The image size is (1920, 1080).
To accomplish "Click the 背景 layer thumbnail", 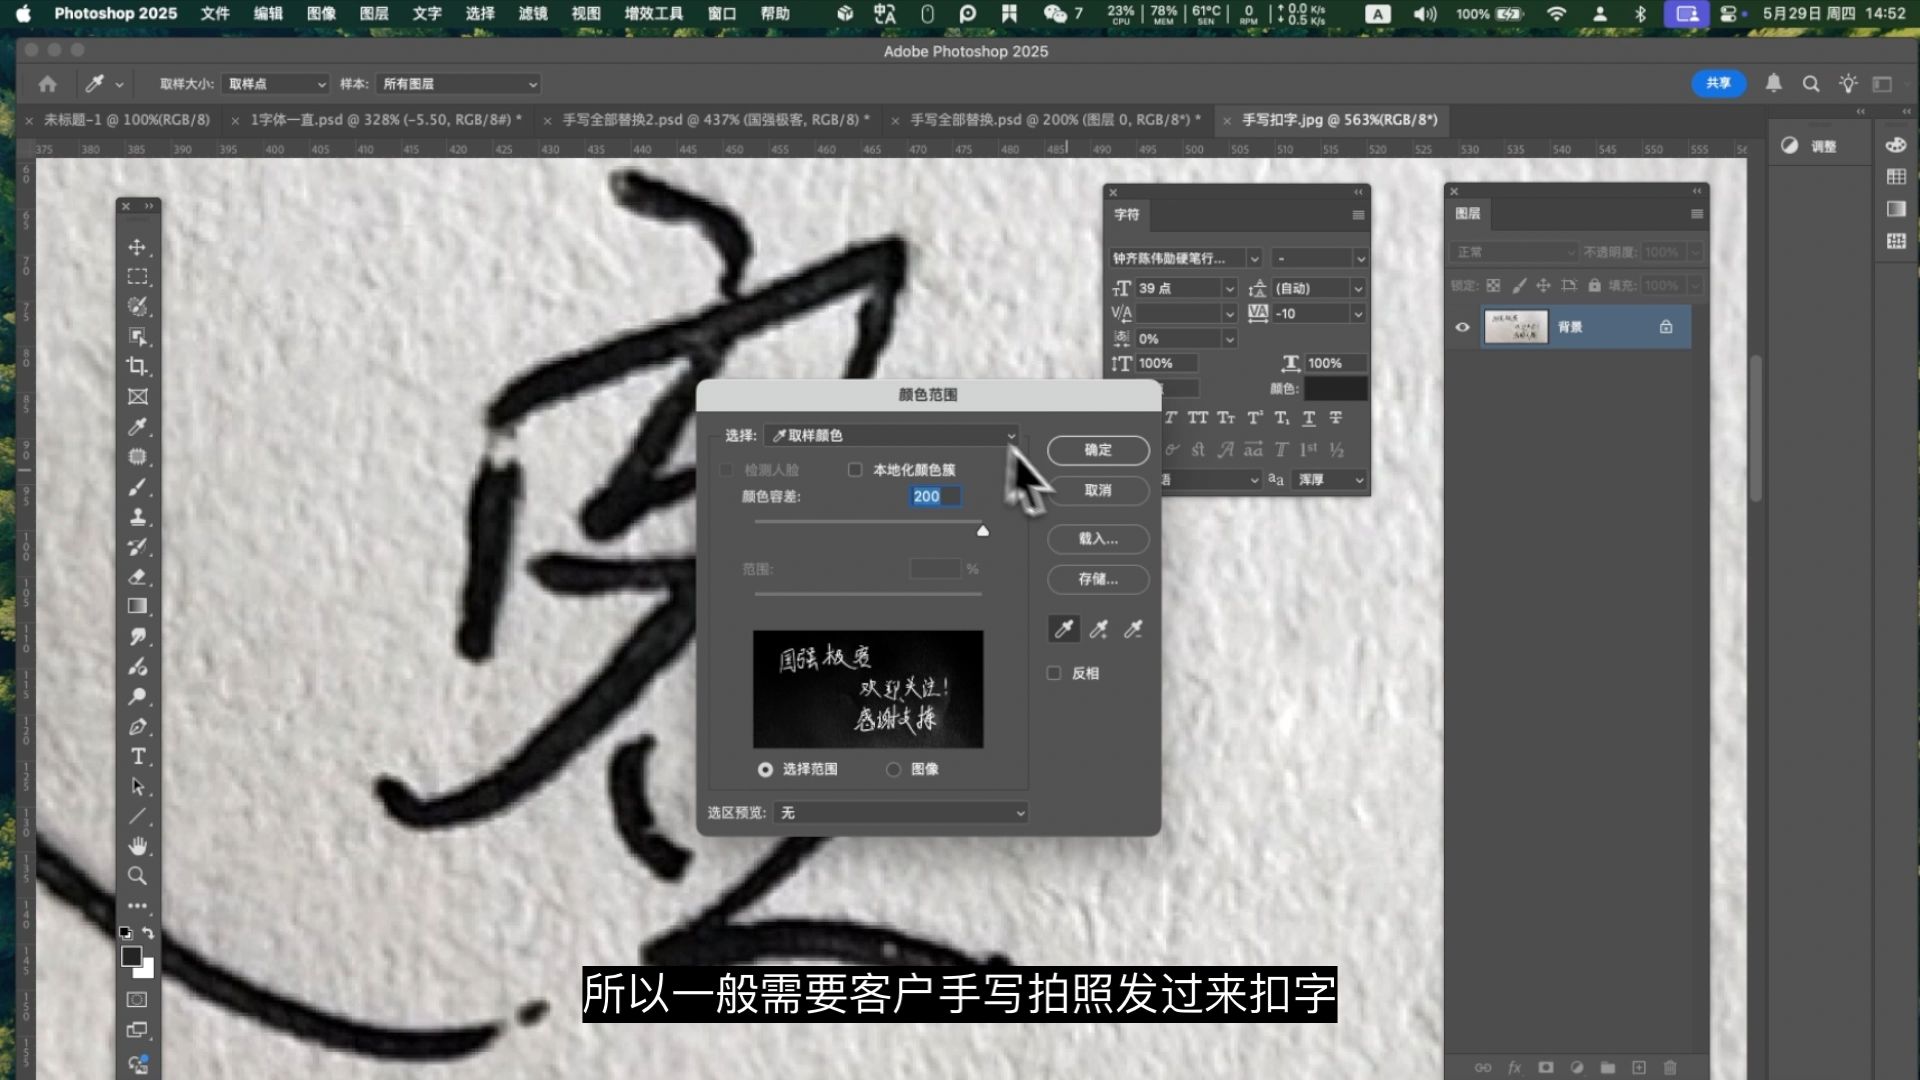I will click(1516, 327).
